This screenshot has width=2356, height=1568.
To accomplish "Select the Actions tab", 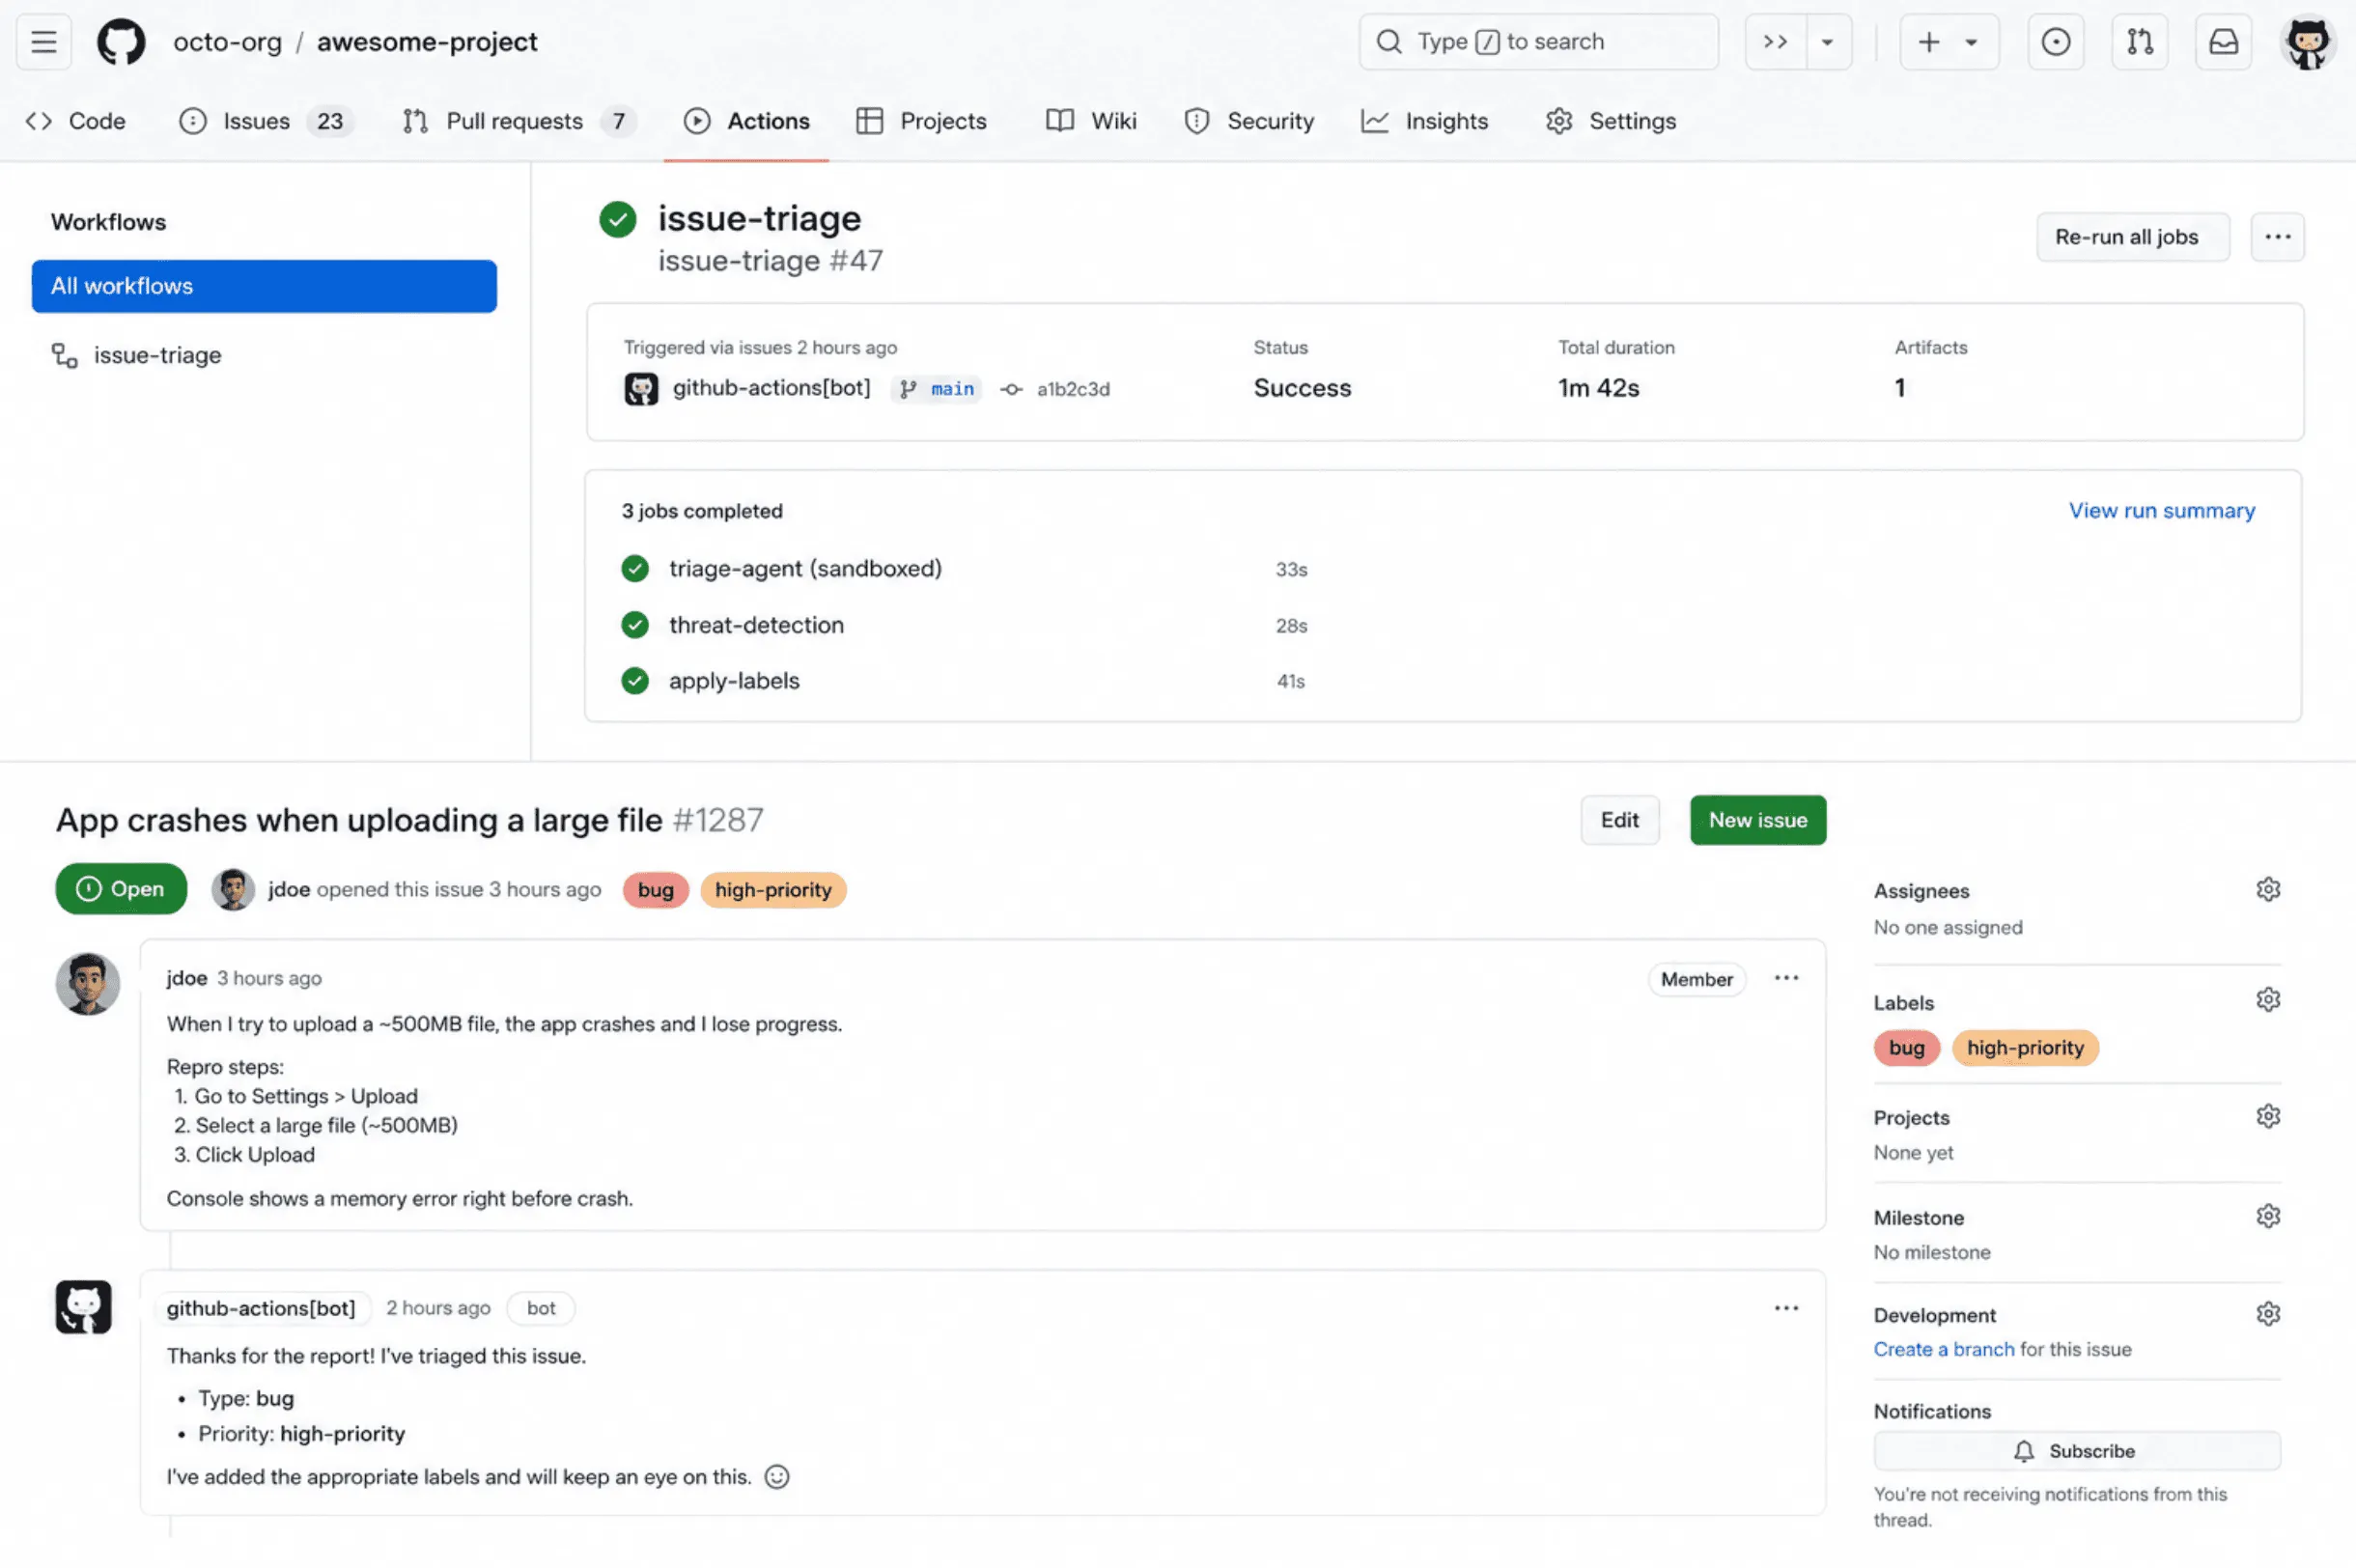I will click(x=747, y=121).
